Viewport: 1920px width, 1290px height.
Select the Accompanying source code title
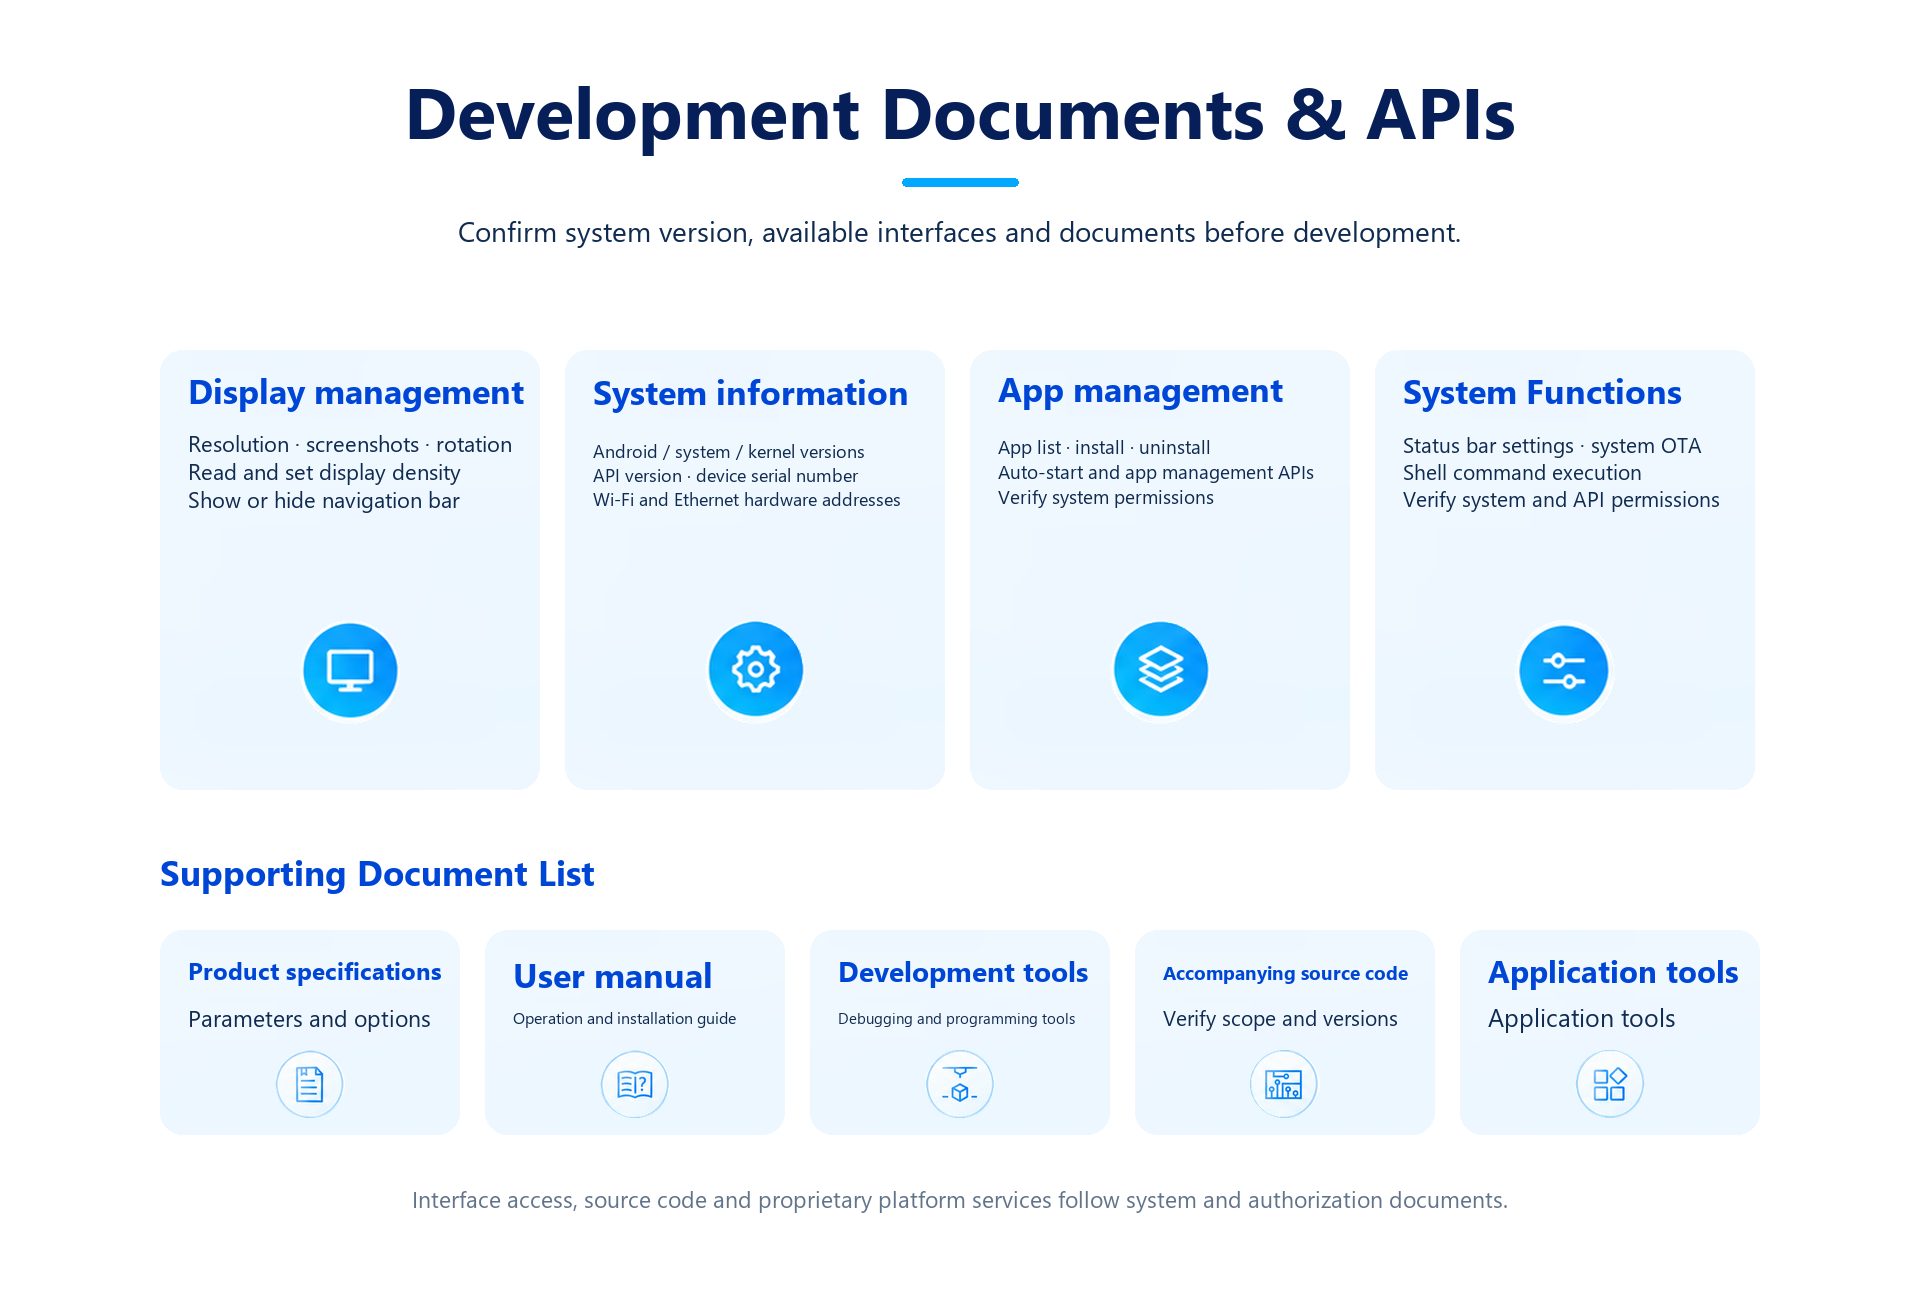coord(1285,973)
